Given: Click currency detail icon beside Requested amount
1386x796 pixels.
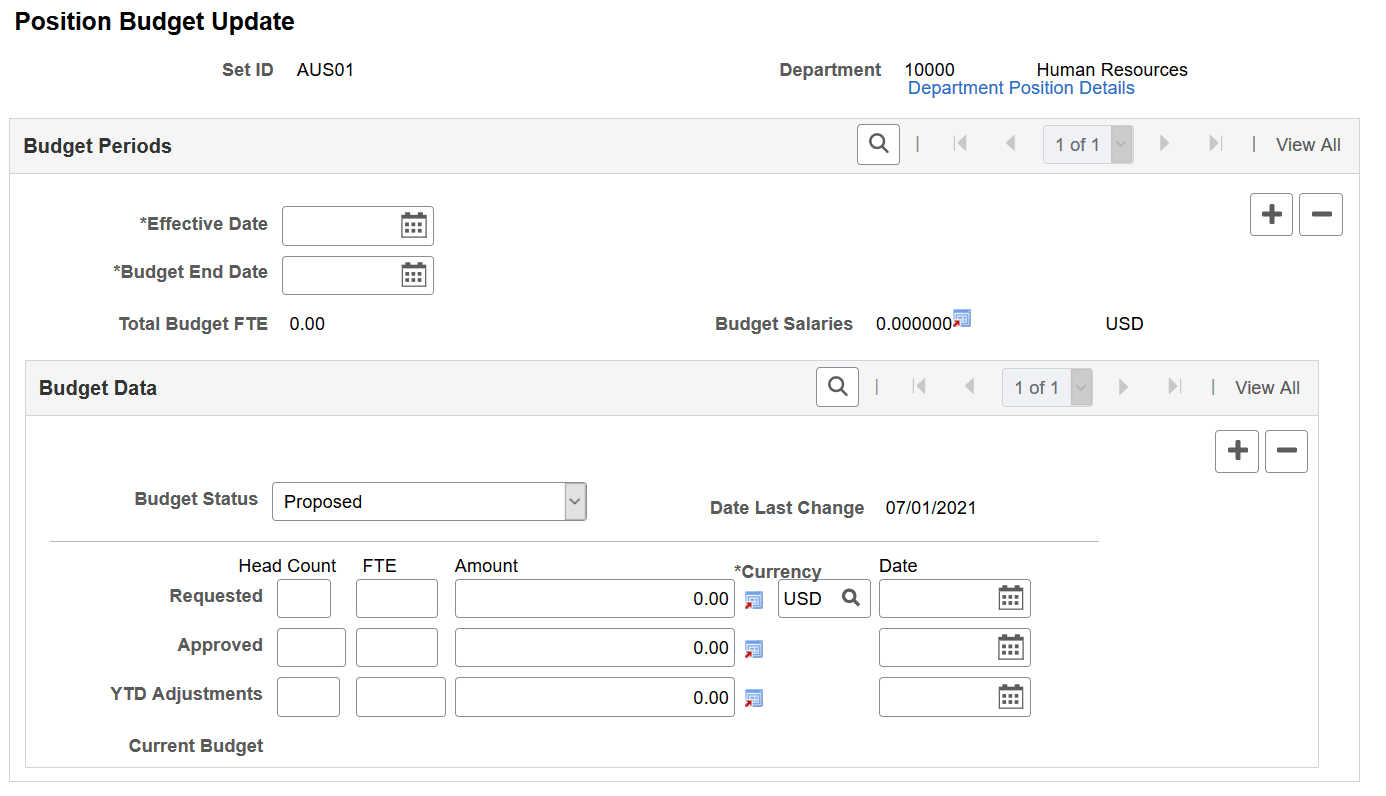Looking at the screenshot, I should click(753, 600).
